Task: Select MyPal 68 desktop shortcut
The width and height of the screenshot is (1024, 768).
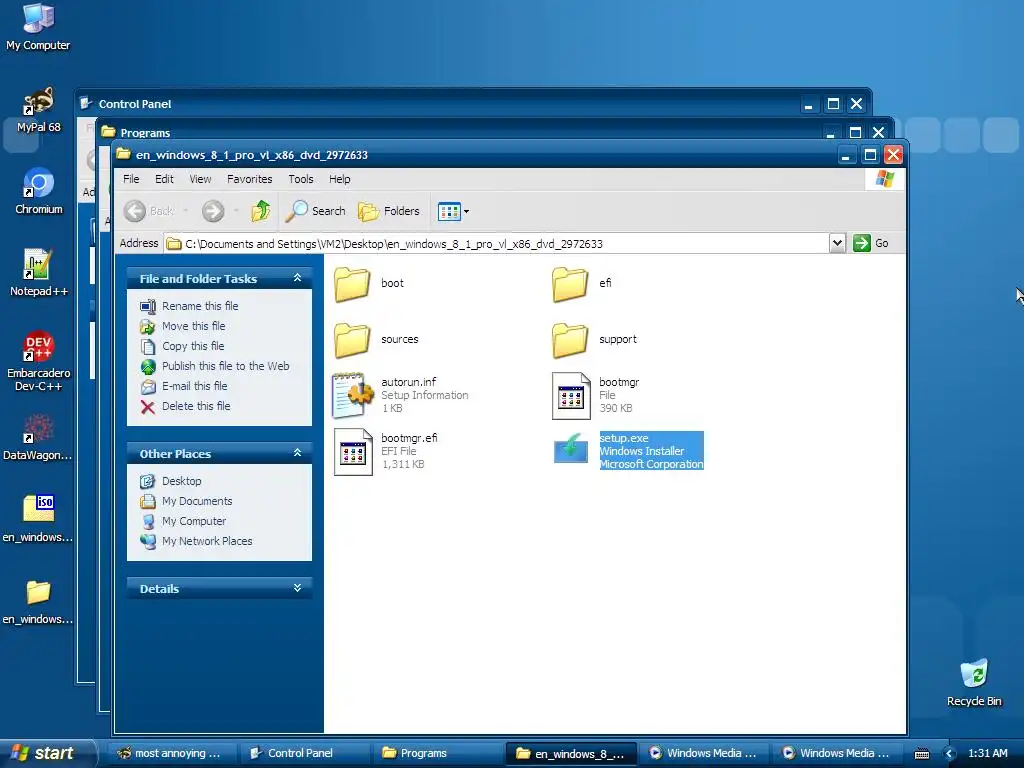Action: (x=39, y=110)
